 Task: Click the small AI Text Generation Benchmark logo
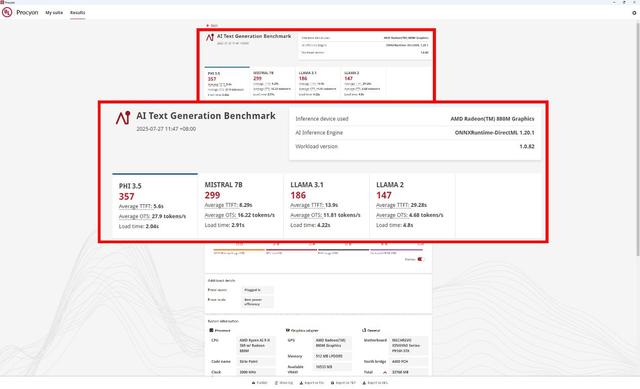tap(210, 38)
